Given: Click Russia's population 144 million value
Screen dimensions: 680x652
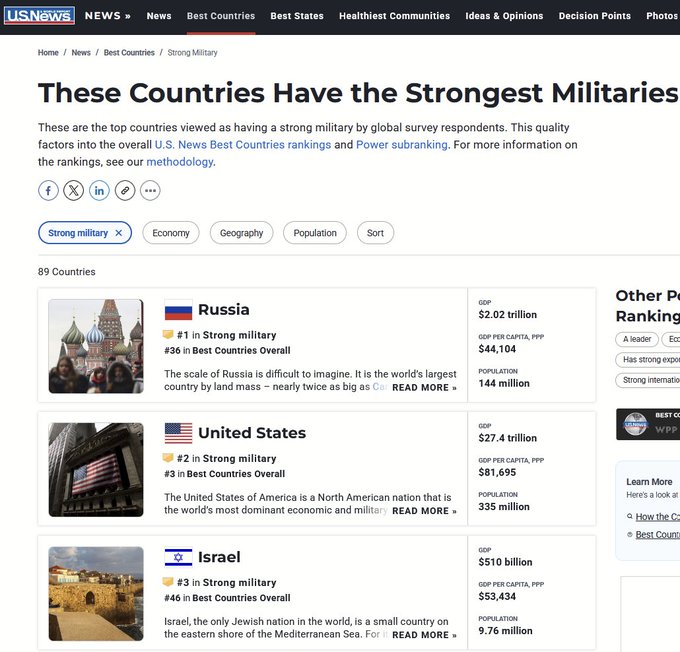Looking at the screenshot, I should tap(504, 383).
